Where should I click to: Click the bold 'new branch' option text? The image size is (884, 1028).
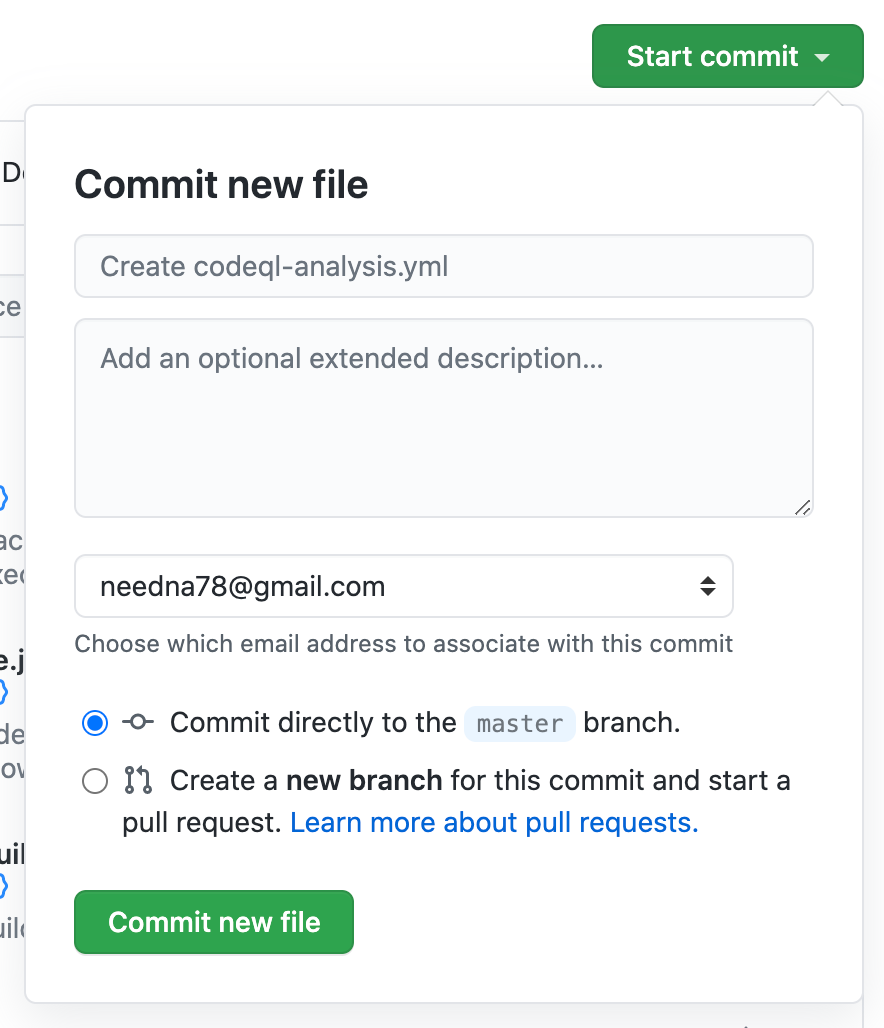tap(364, 780)
